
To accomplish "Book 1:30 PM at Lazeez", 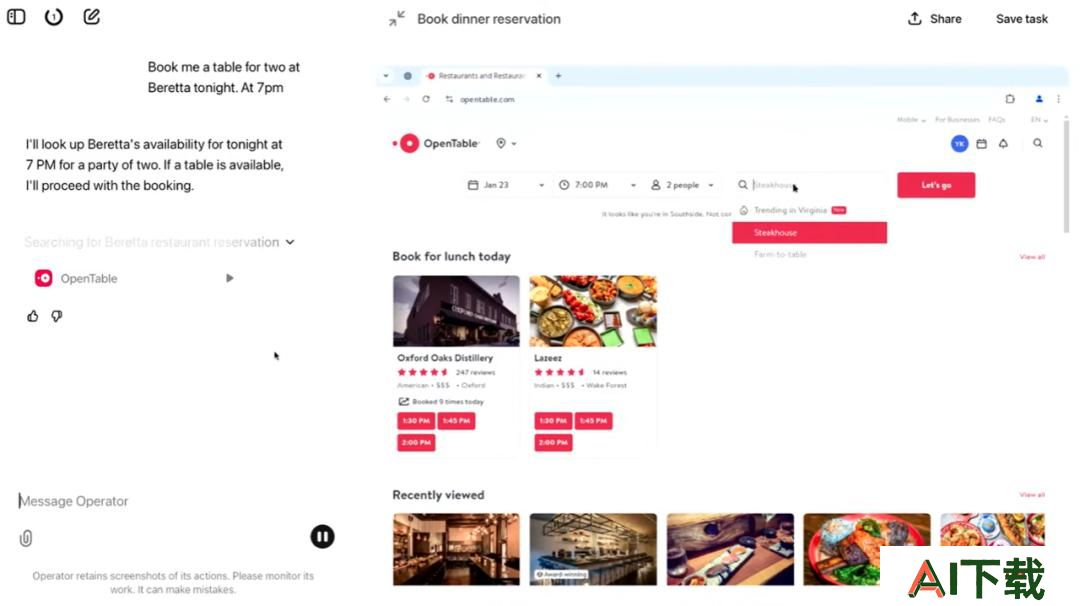I will pos(553,421).
